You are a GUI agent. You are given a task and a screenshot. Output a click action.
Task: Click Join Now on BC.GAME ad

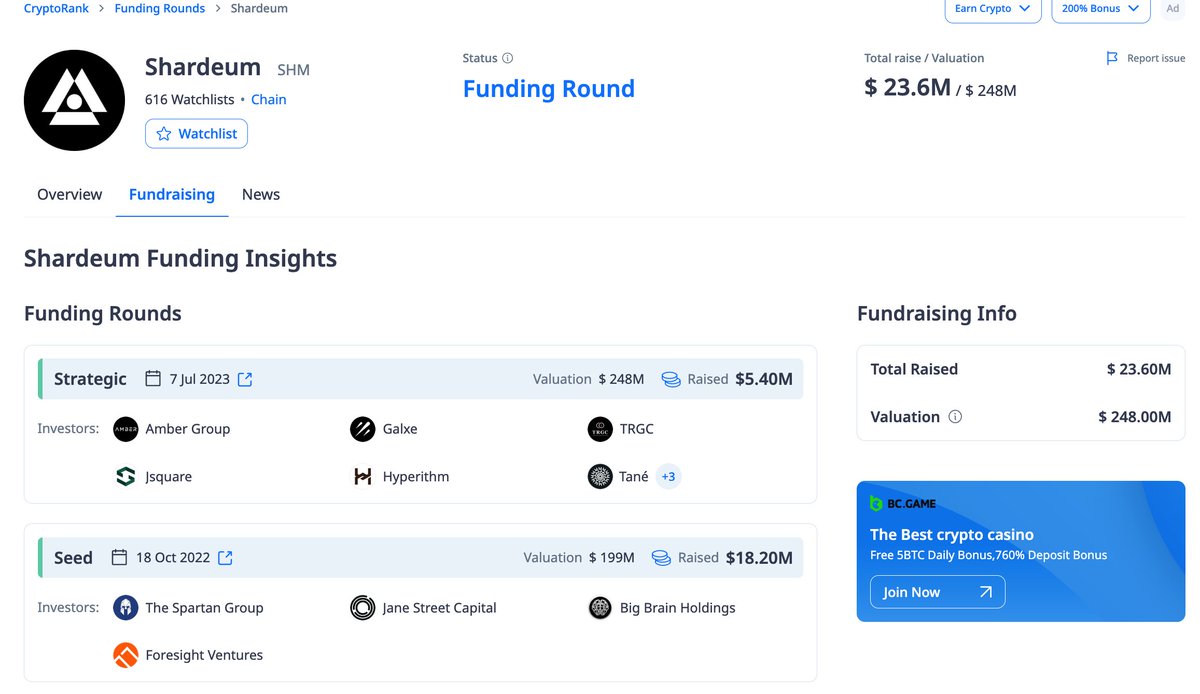[937, 592]
